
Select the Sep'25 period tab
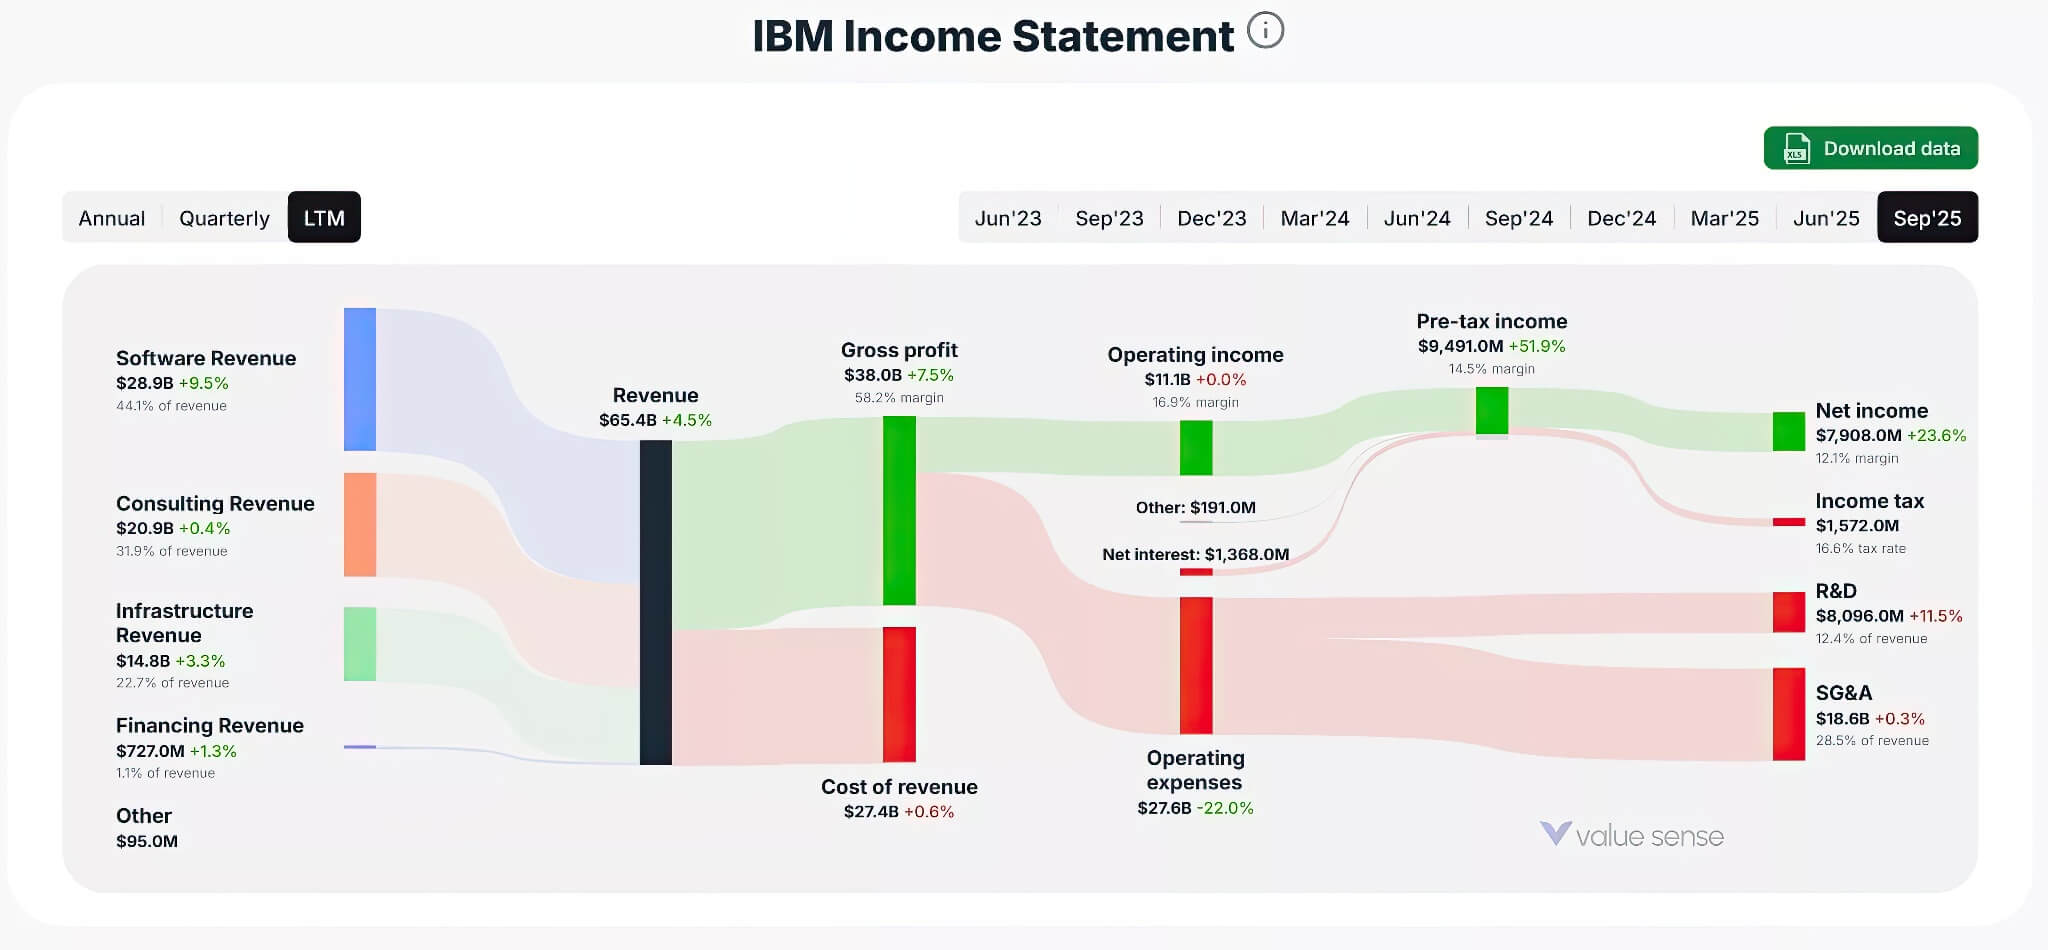[x=1928, y=217]
